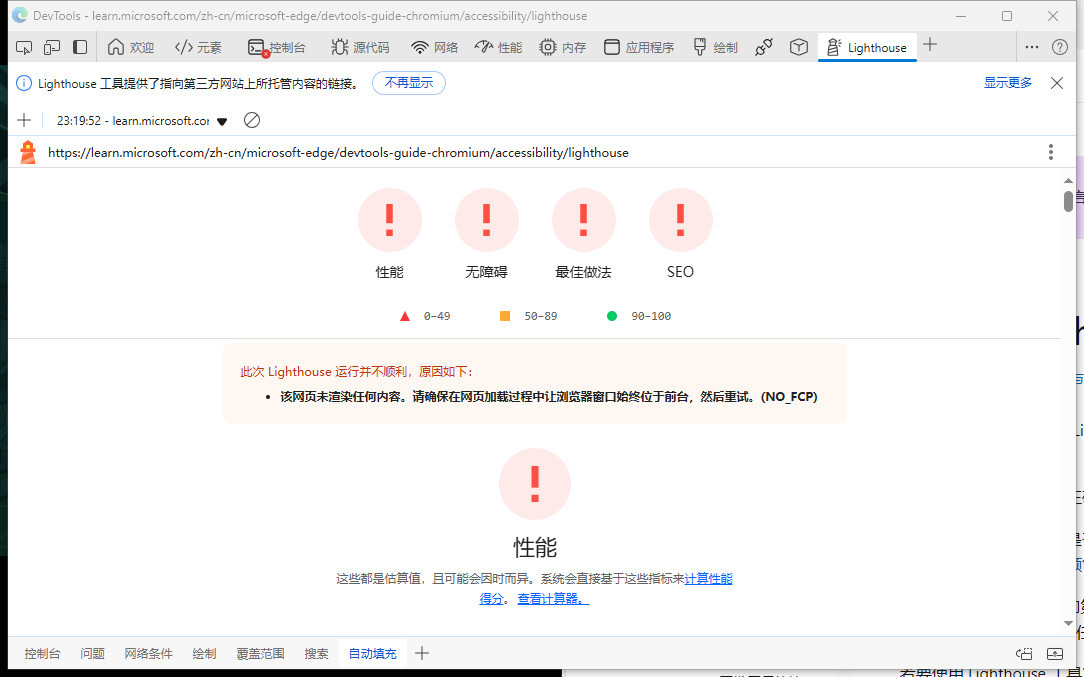The image size is (1084, 677).
Task: Open the 控制台 drawer tab at bottom
Action: (42, 653)
